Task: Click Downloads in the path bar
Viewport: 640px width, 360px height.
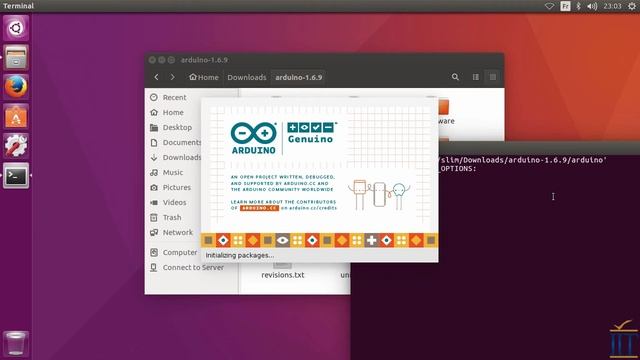Action: [247, 77]
